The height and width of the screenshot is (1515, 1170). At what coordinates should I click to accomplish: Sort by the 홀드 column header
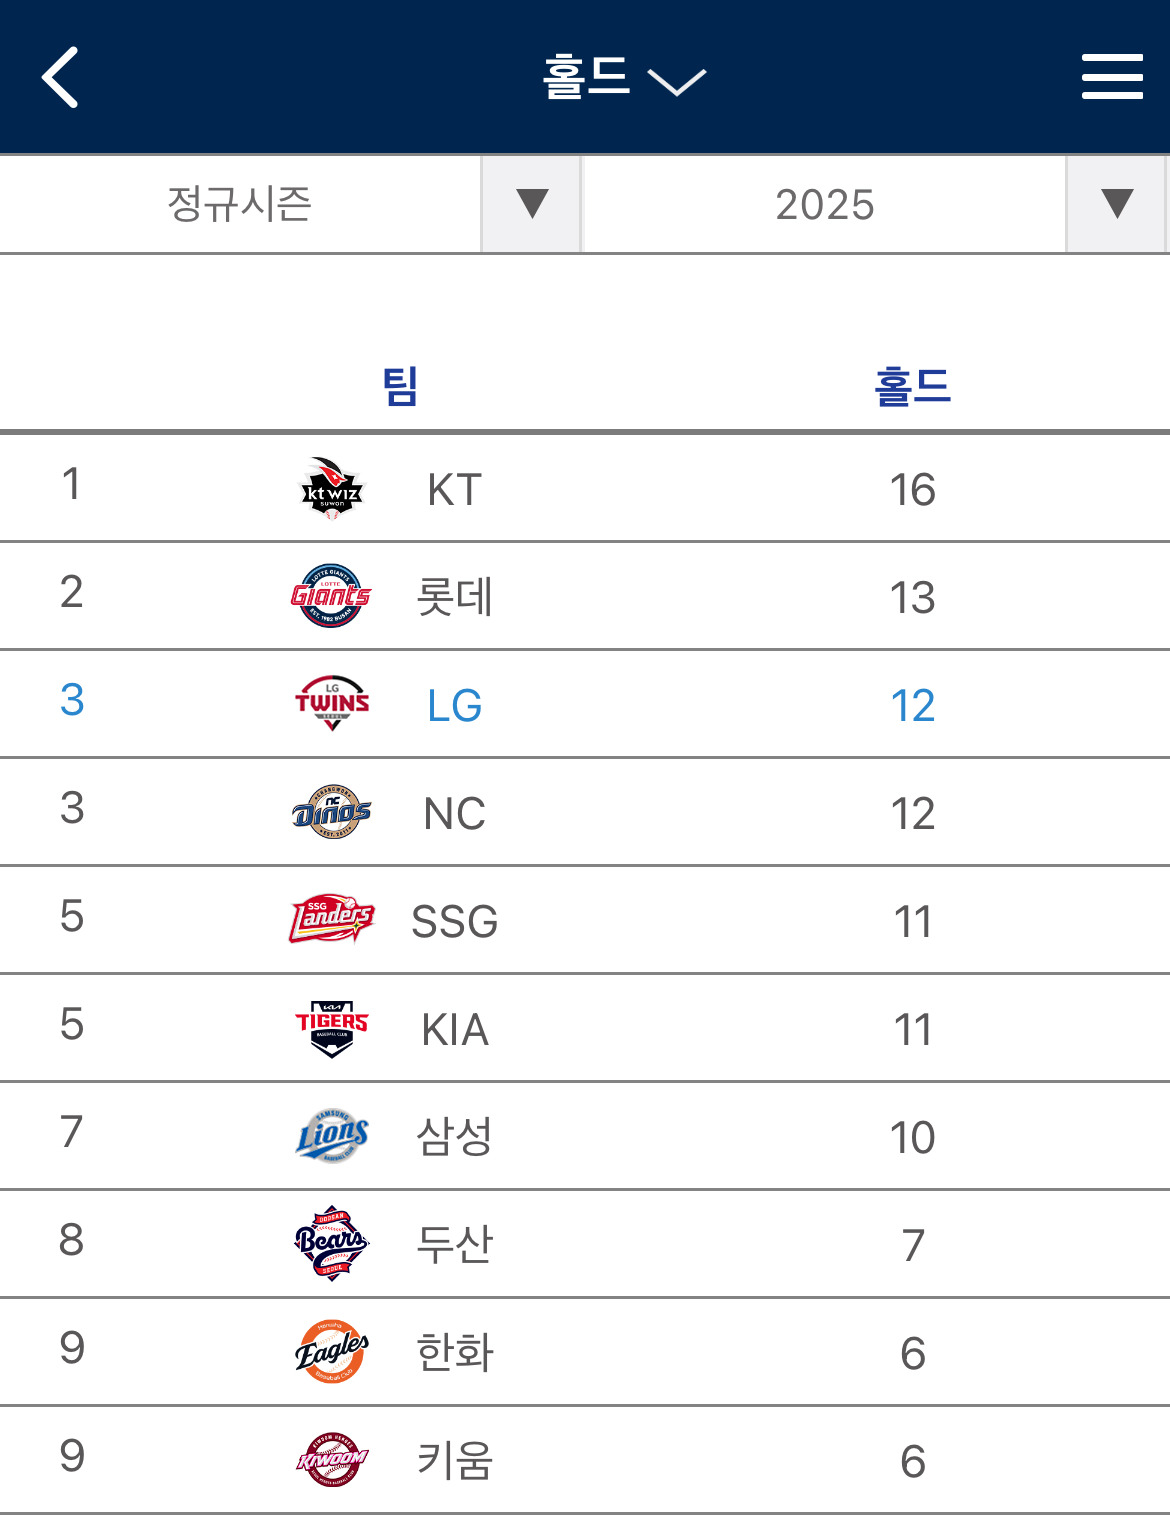(912, 386)
